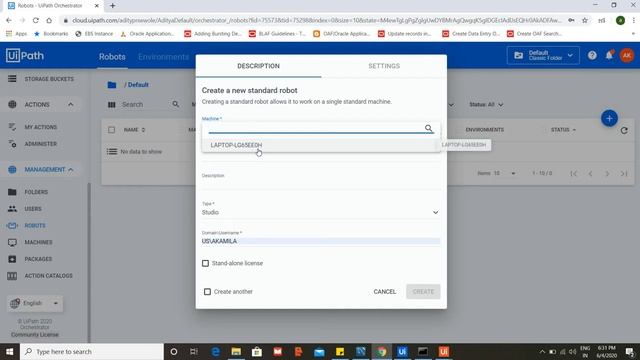The image size is (640, 360).
Task: Open the Items 10 page size dropdown
Action: [496, 173]
